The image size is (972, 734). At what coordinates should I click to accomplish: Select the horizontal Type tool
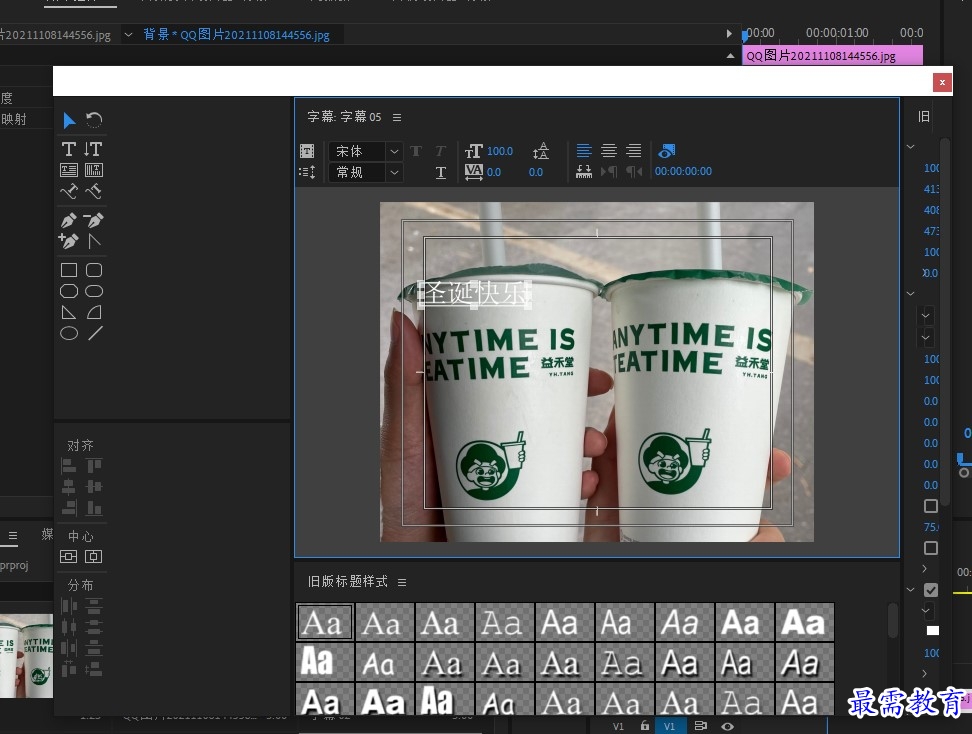click(69, 149)
